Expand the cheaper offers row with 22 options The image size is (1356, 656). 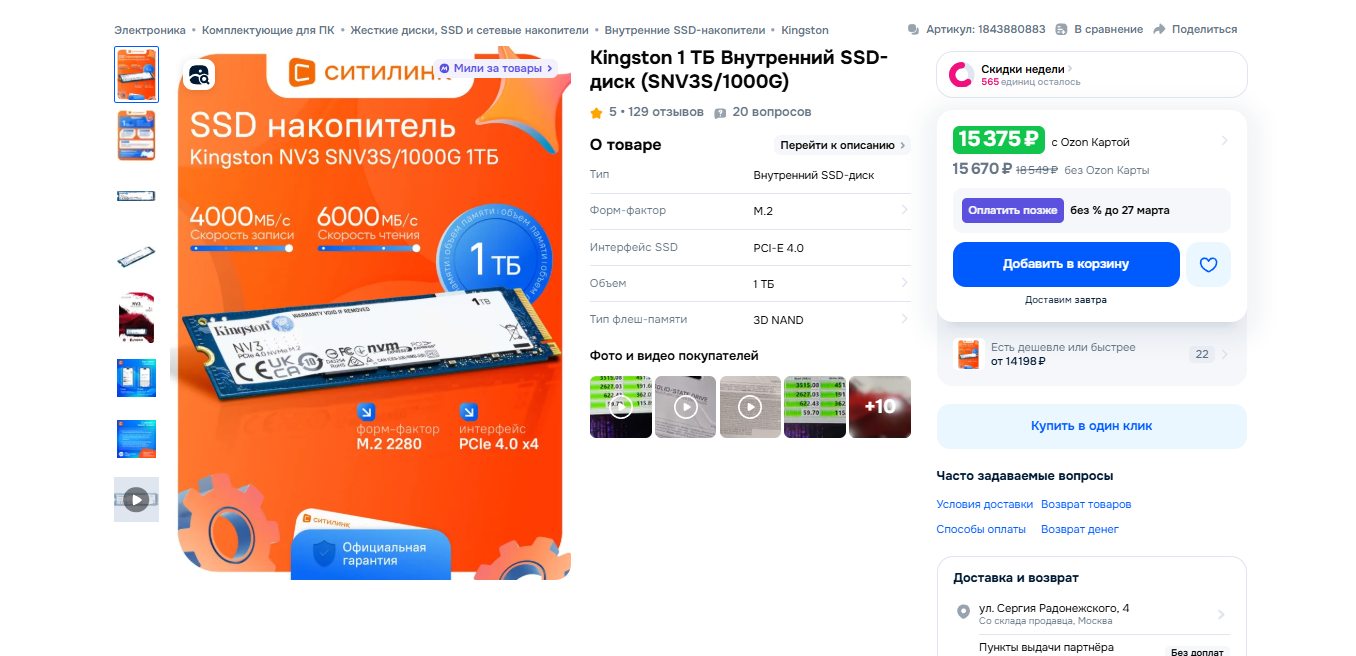1092,354
